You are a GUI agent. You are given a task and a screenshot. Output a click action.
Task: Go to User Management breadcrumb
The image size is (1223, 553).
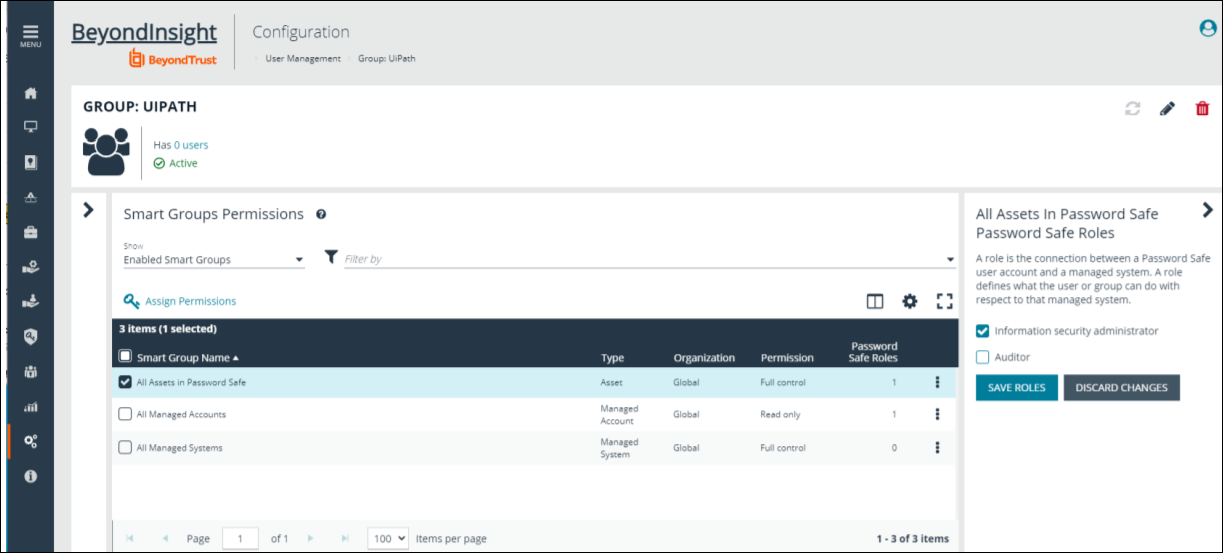click(303, 58)
